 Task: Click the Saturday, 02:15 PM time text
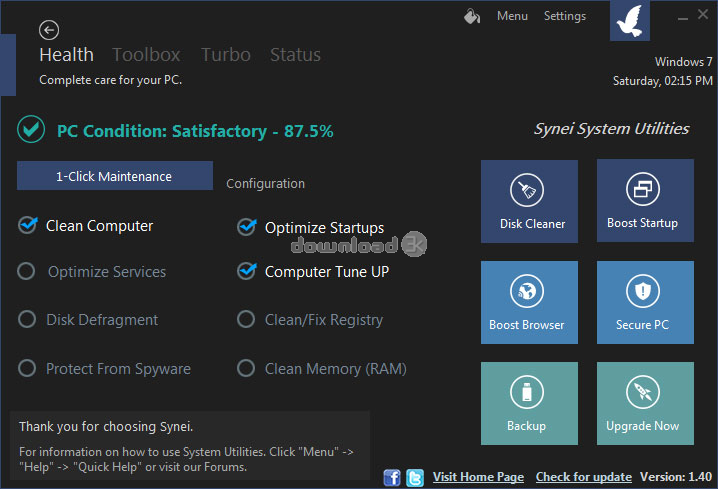click(x=663, y=81)
